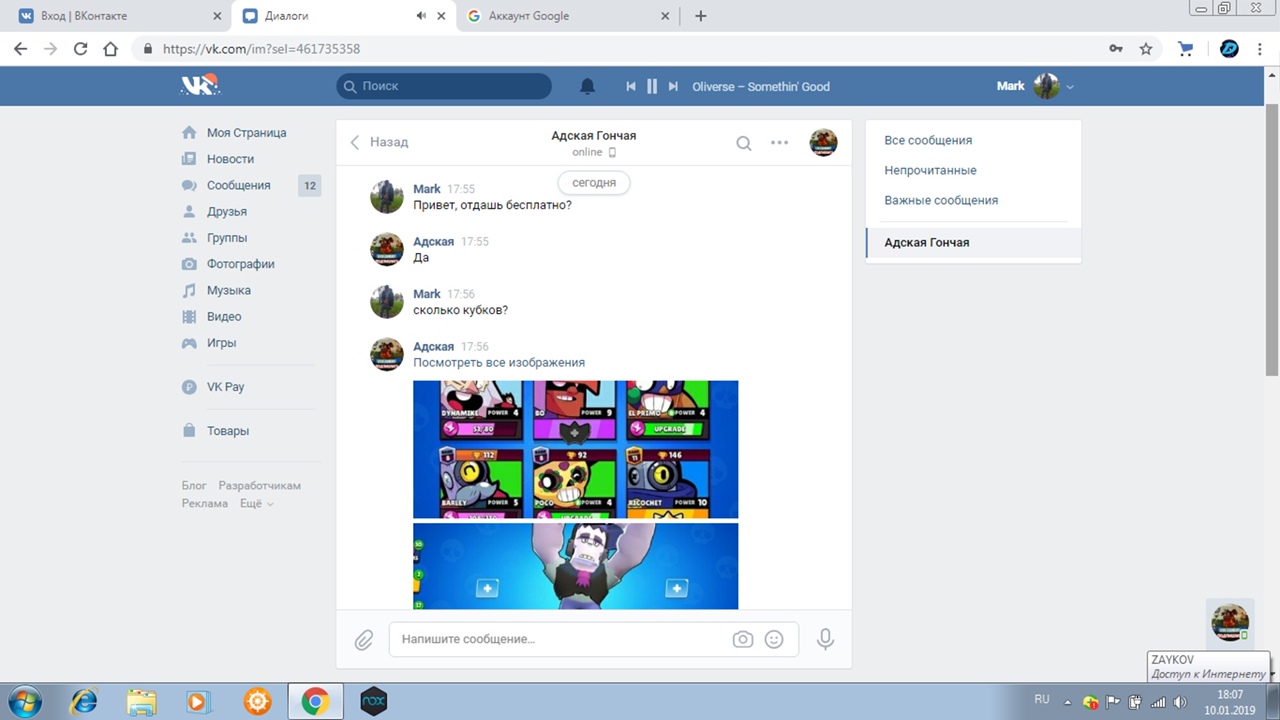Pause the currently playing song
Viewport: 1280px width, 720px height.
pos(652,87)
